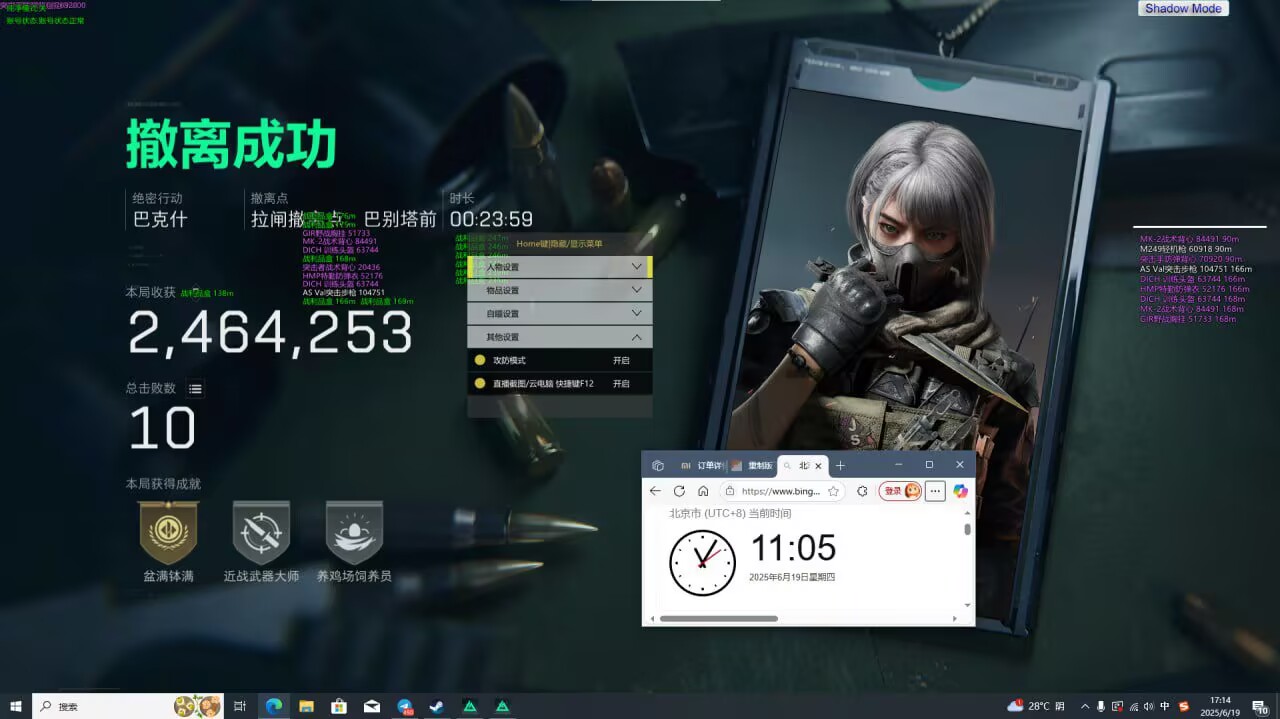
Task: Open the browser's three-dot settings menu
Action: pos(935,491)
